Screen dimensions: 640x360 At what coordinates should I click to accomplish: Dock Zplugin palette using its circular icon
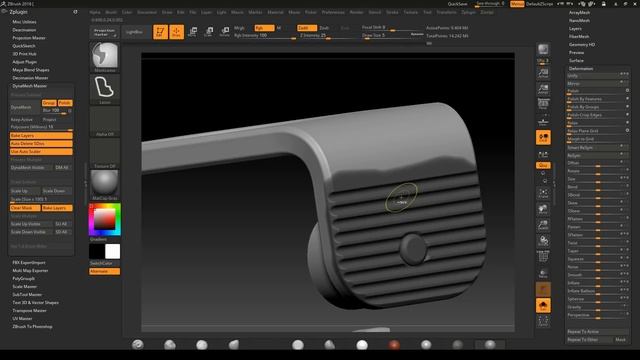tap(75, 12)
